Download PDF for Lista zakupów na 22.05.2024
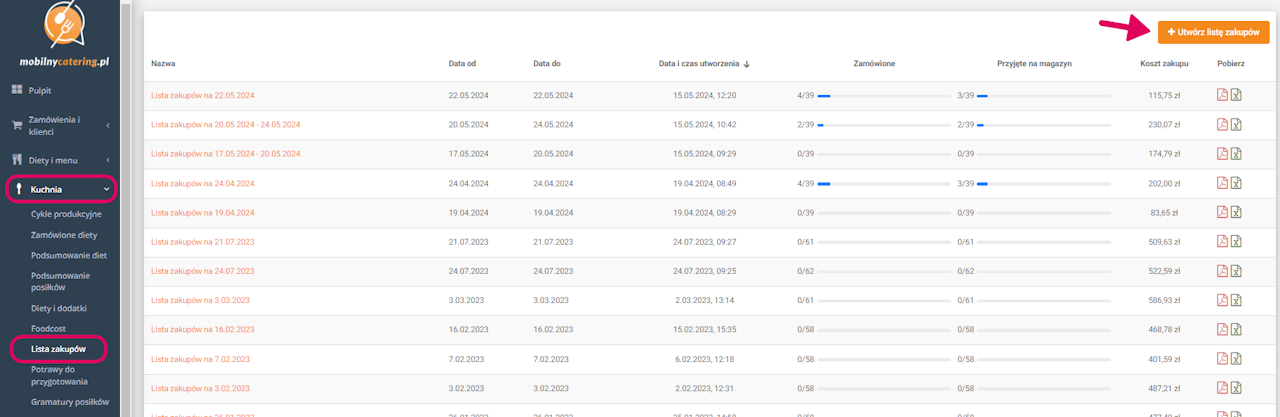The width and height of the screenshot is (1280, 417). click(1221, 96)
